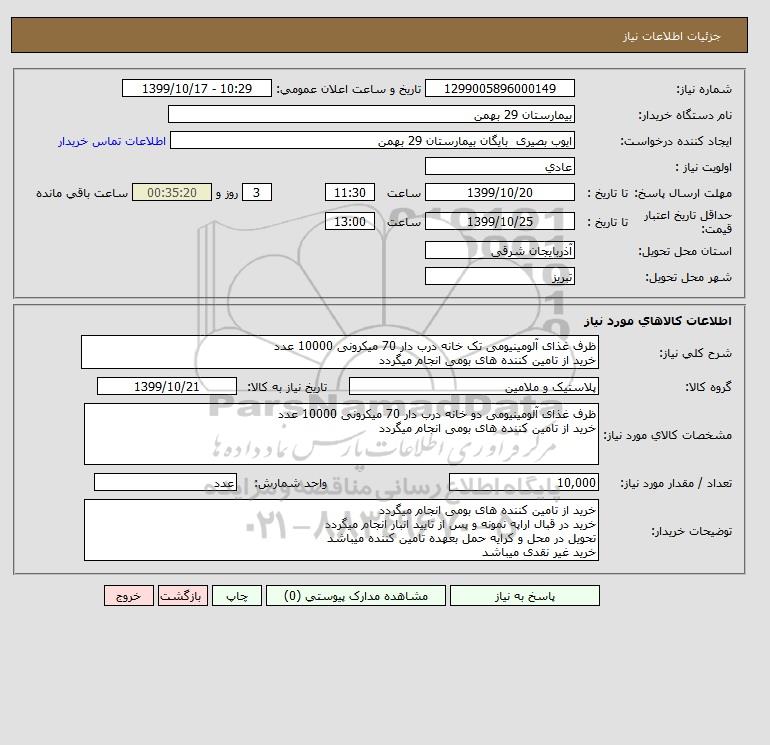Click the quantity field 10,000

(x=523, y=482)
